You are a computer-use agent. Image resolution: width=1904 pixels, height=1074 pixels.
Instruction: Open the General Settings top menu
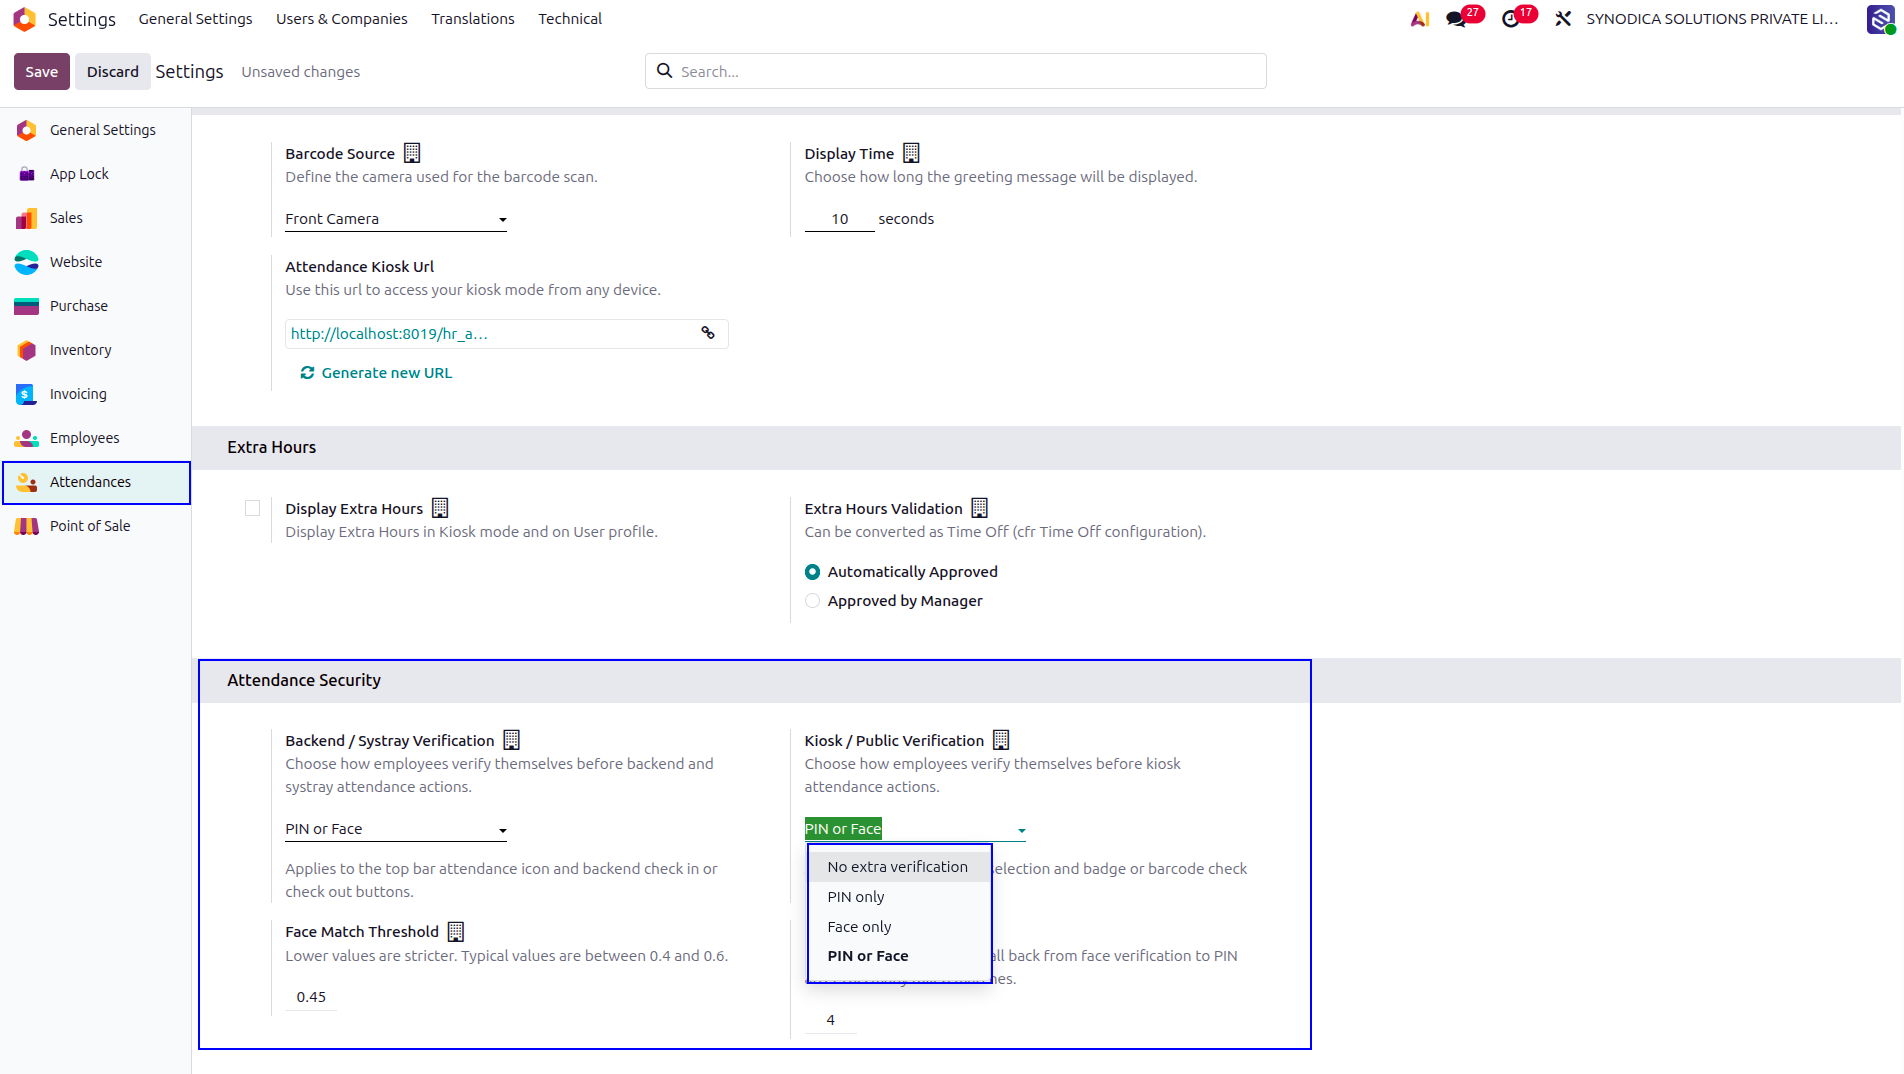[x=196, y=19]
